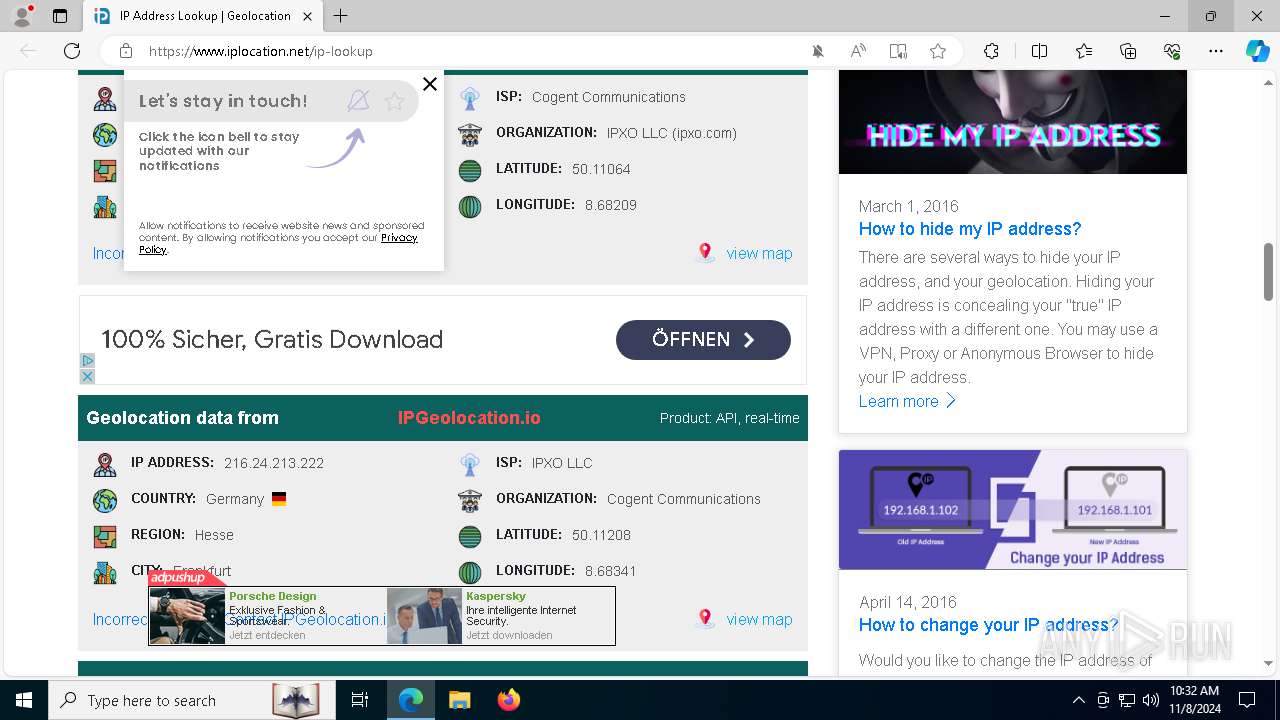Launch the Copilot sidebar icon
Viewport: 1280px width, 720px height.
tap(1257, 51)
